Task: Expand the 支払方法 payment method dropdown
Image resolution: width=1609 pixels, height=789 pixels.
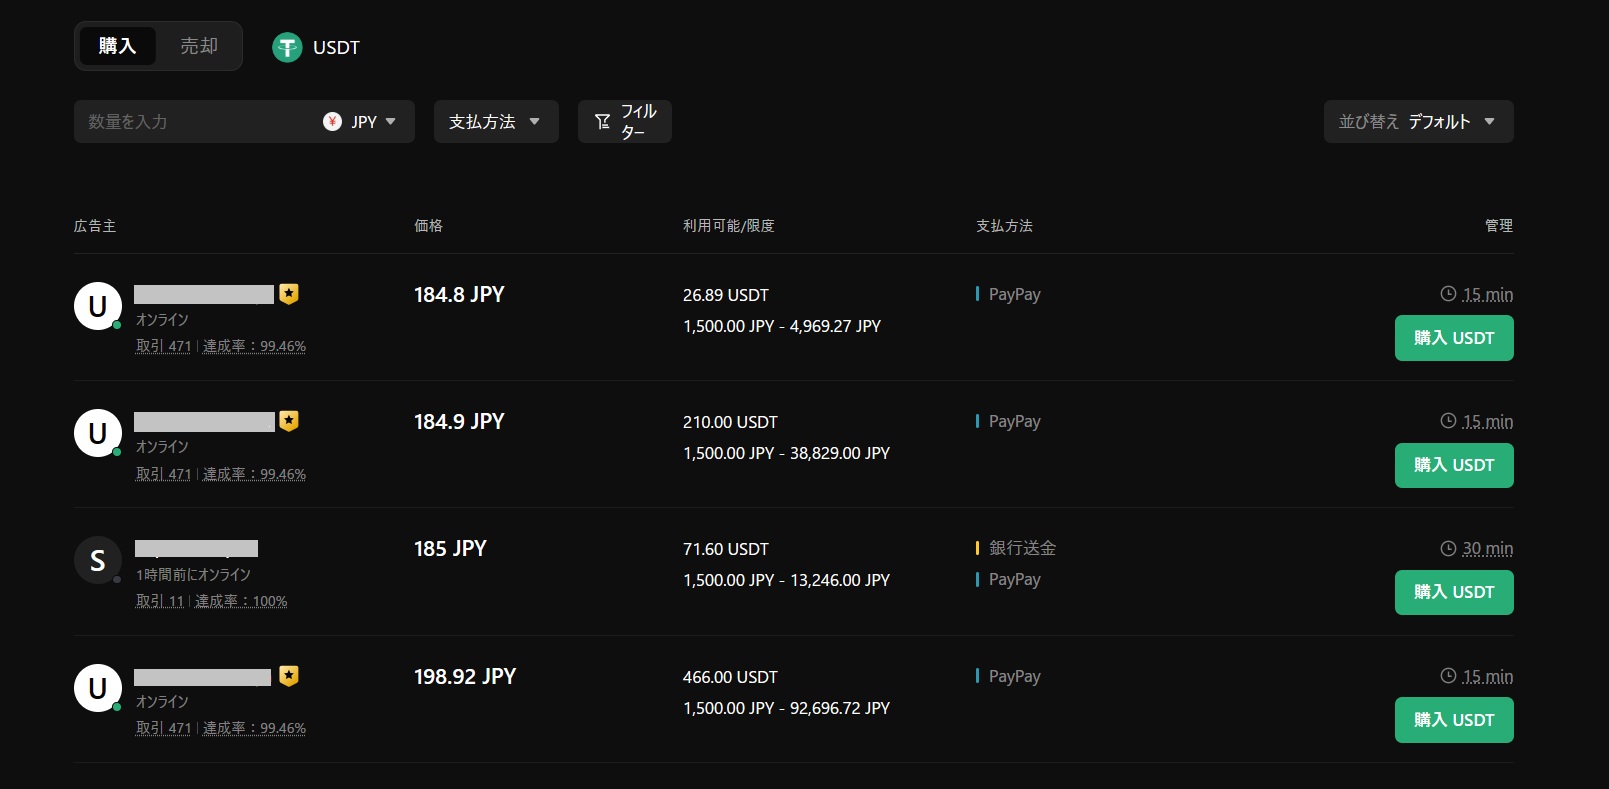Action: [495, 121]
